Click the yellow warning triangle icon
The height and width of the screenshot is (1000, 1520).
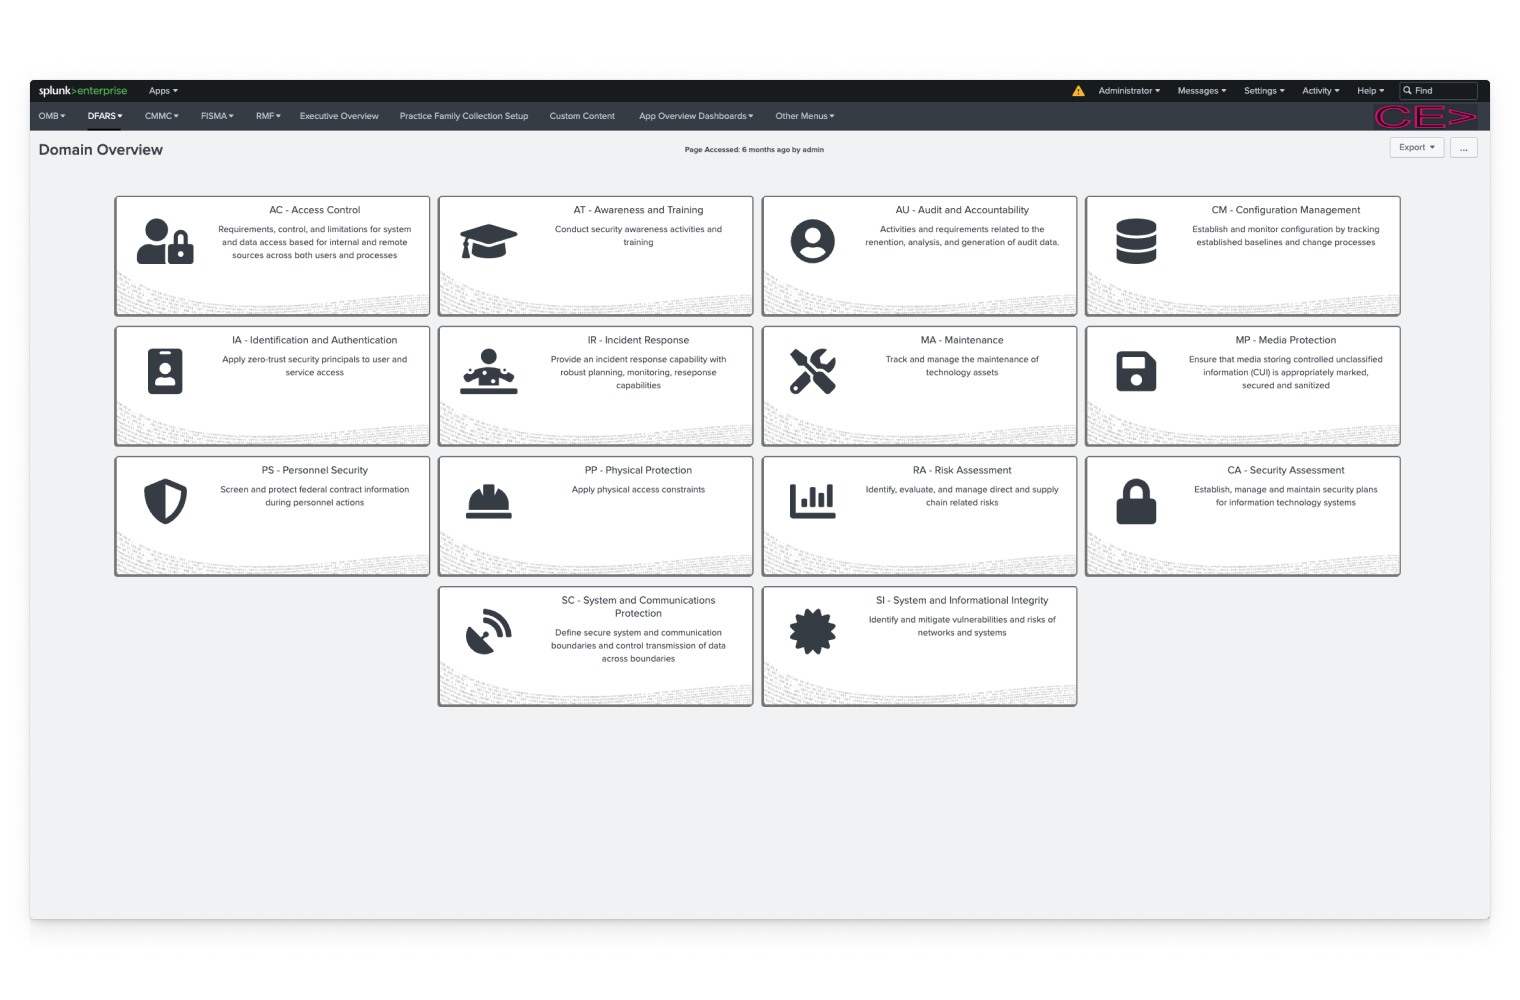[x=1078, y=91]
